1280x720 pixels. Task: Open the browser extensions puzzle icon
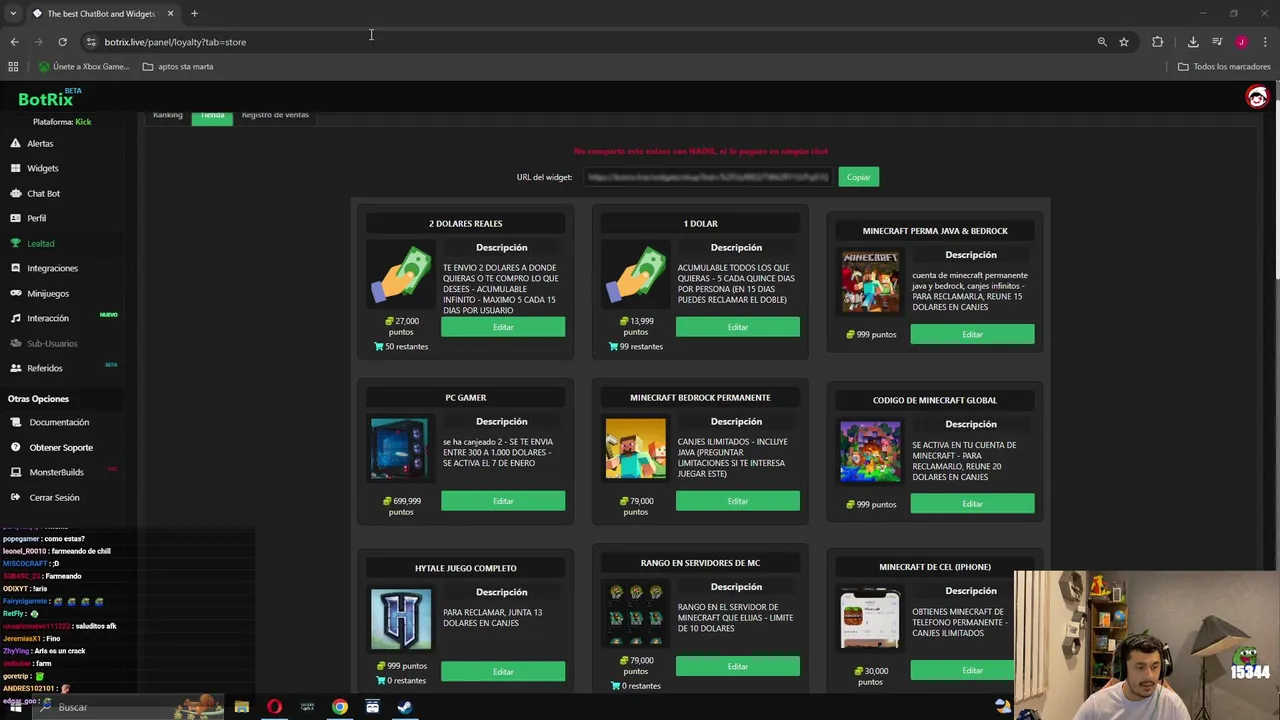tap(1158, 42)
